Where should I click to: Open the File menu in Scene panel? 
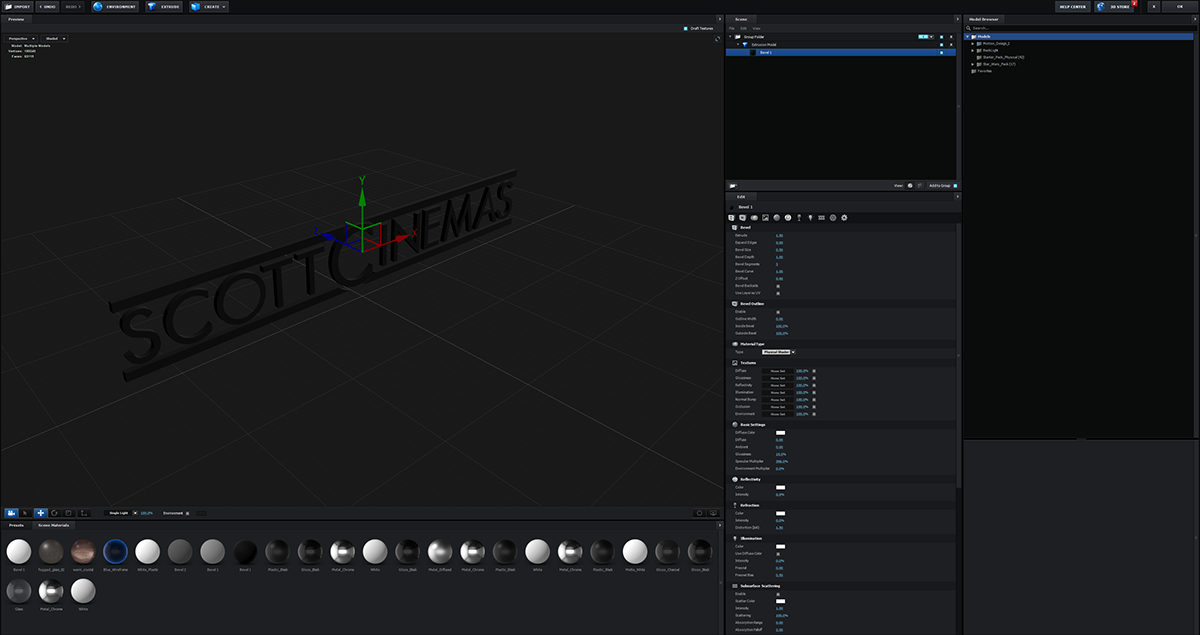[x=732, y=28]
